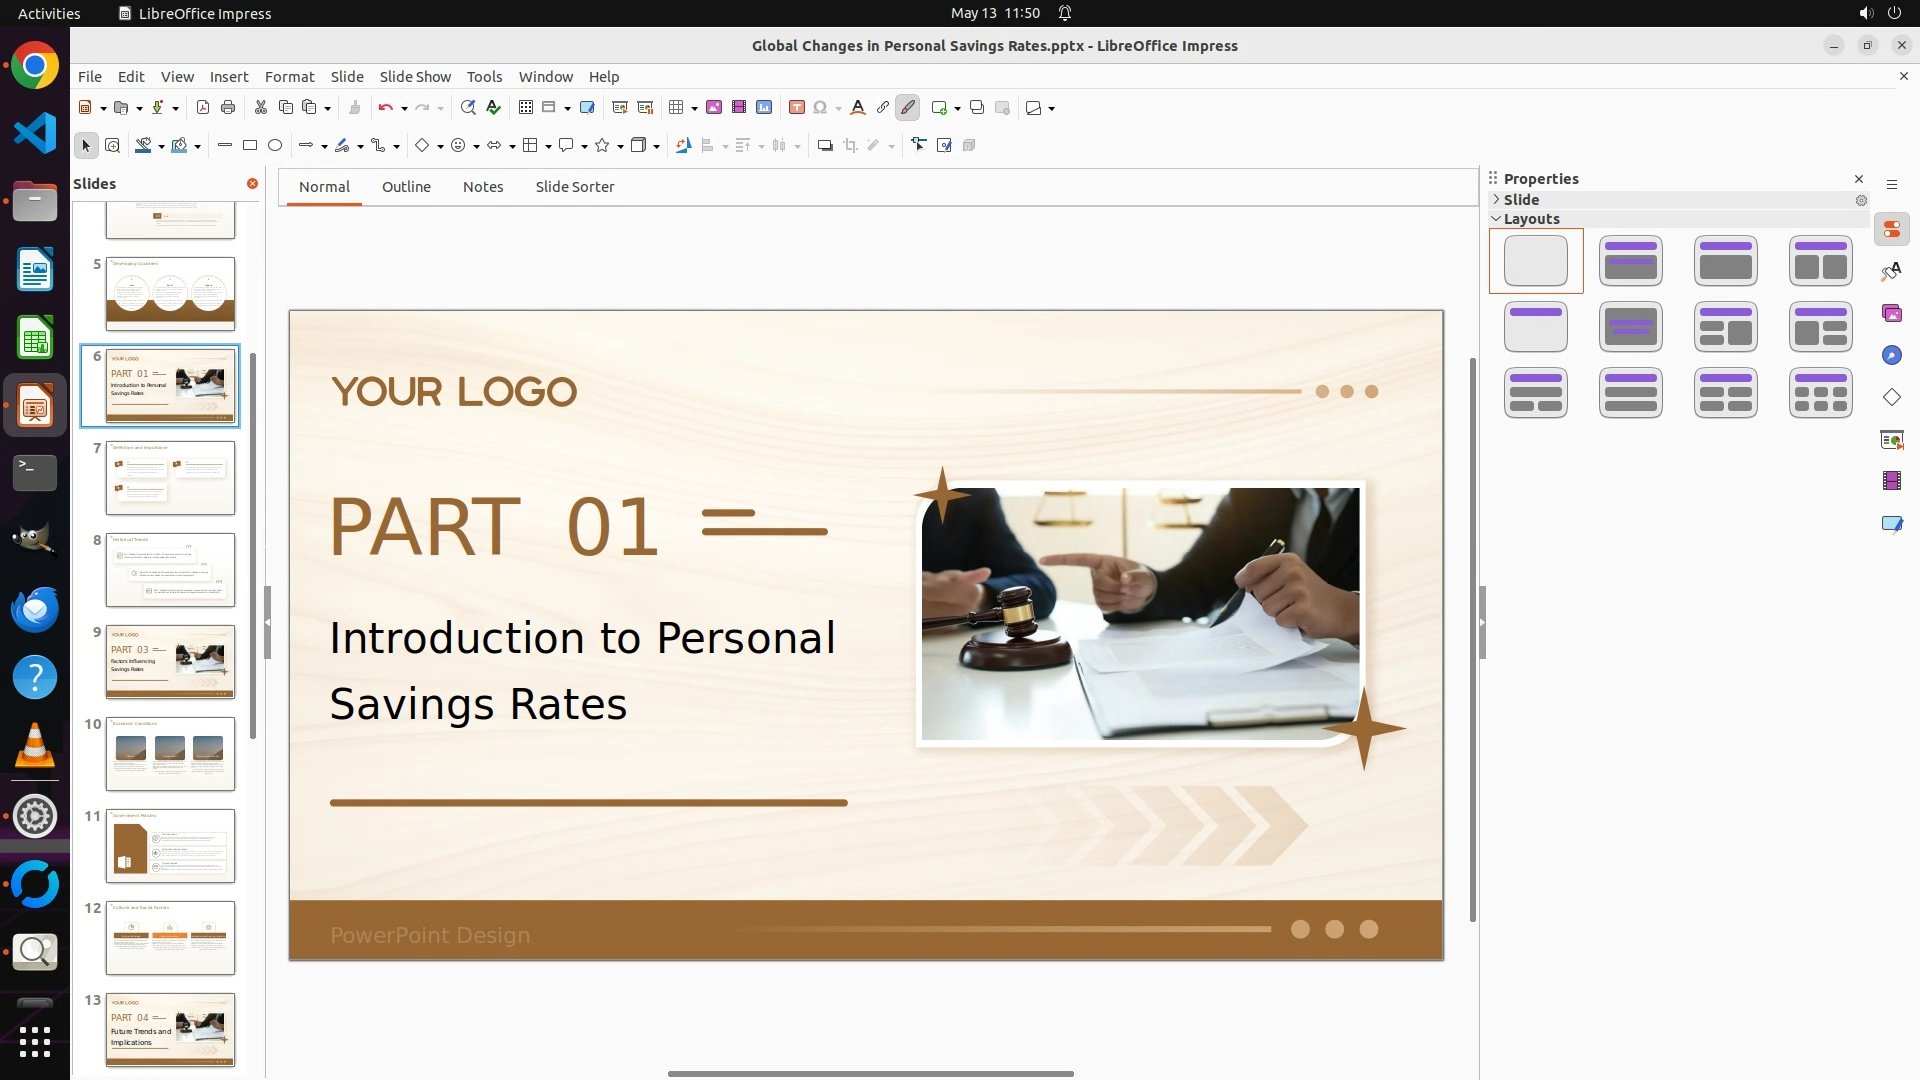Click Insert Text Box icon
This screenshot has width=1920, height=1080.
[x=797, y=108]
